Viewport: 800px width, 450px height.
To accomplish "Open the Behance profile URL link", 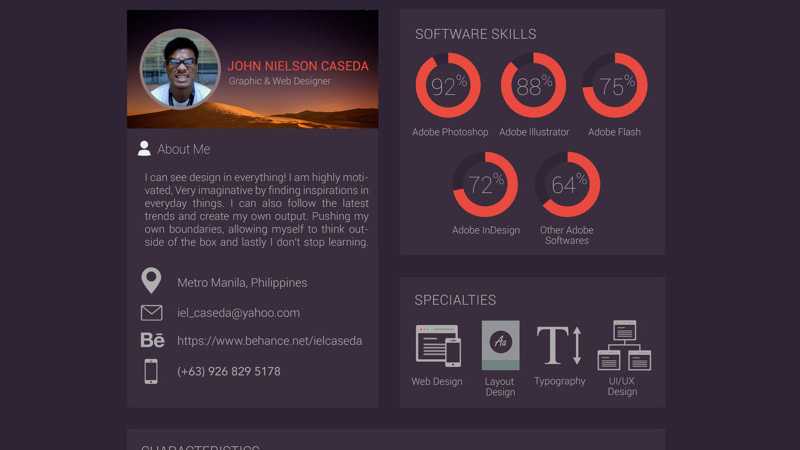I will coord(269,341).
